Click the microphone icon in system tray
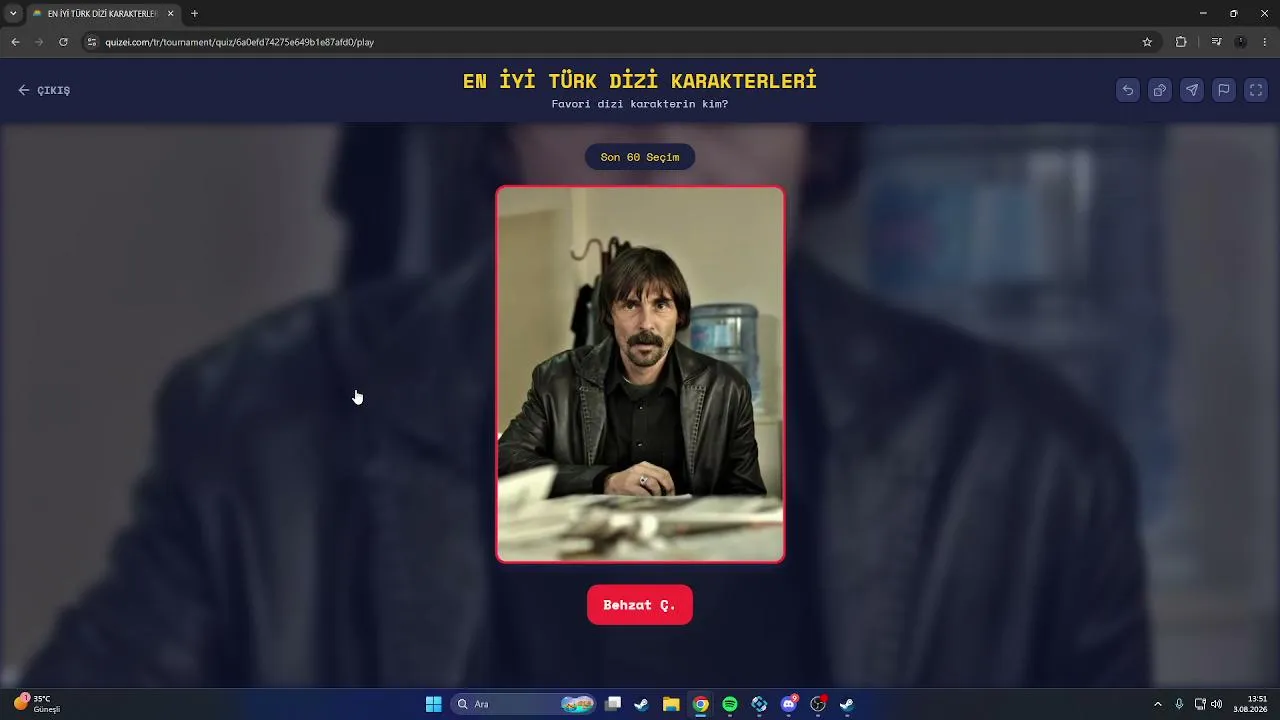The height and width of the screenshot is (720, 1280). [1179, 704]
